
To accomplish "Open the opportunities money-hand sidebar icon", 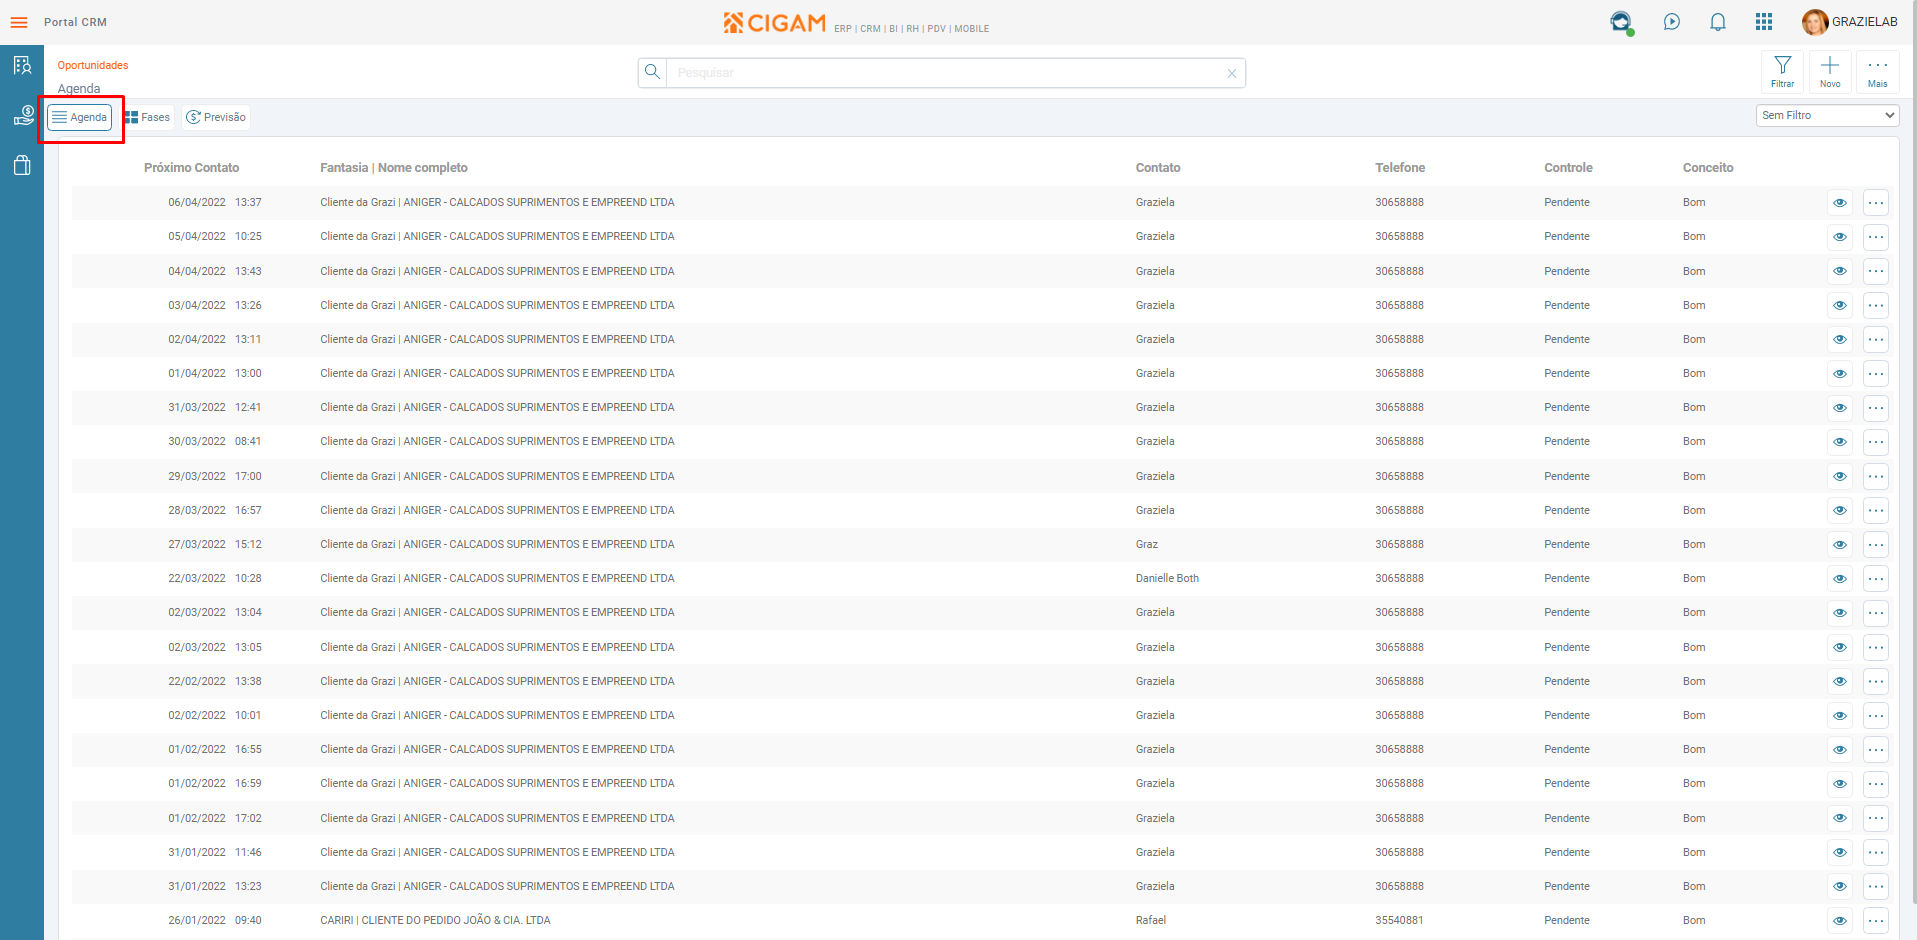I will 22,116.
